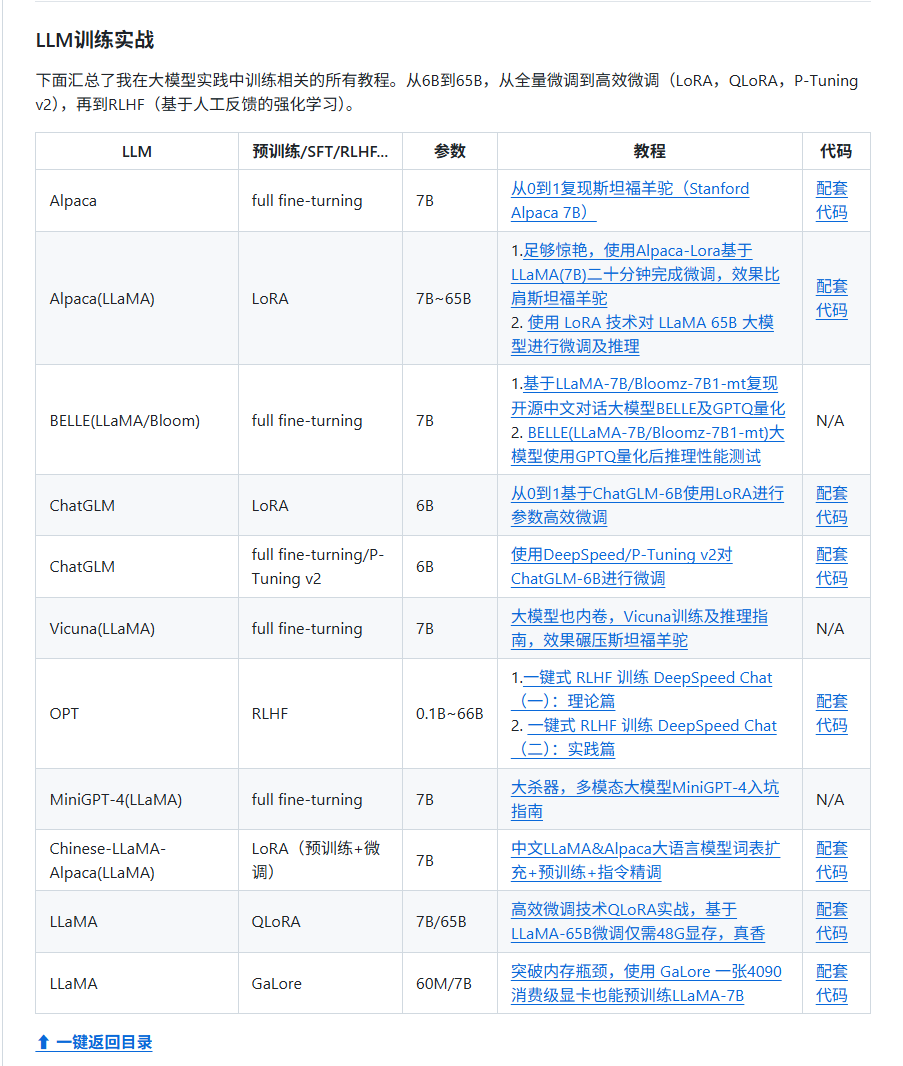The height and width of the screenshot is (1066, 903).
Task: Open DeepSpeed Chat (二) 实践篇 link
Action: tap(644, 738)
